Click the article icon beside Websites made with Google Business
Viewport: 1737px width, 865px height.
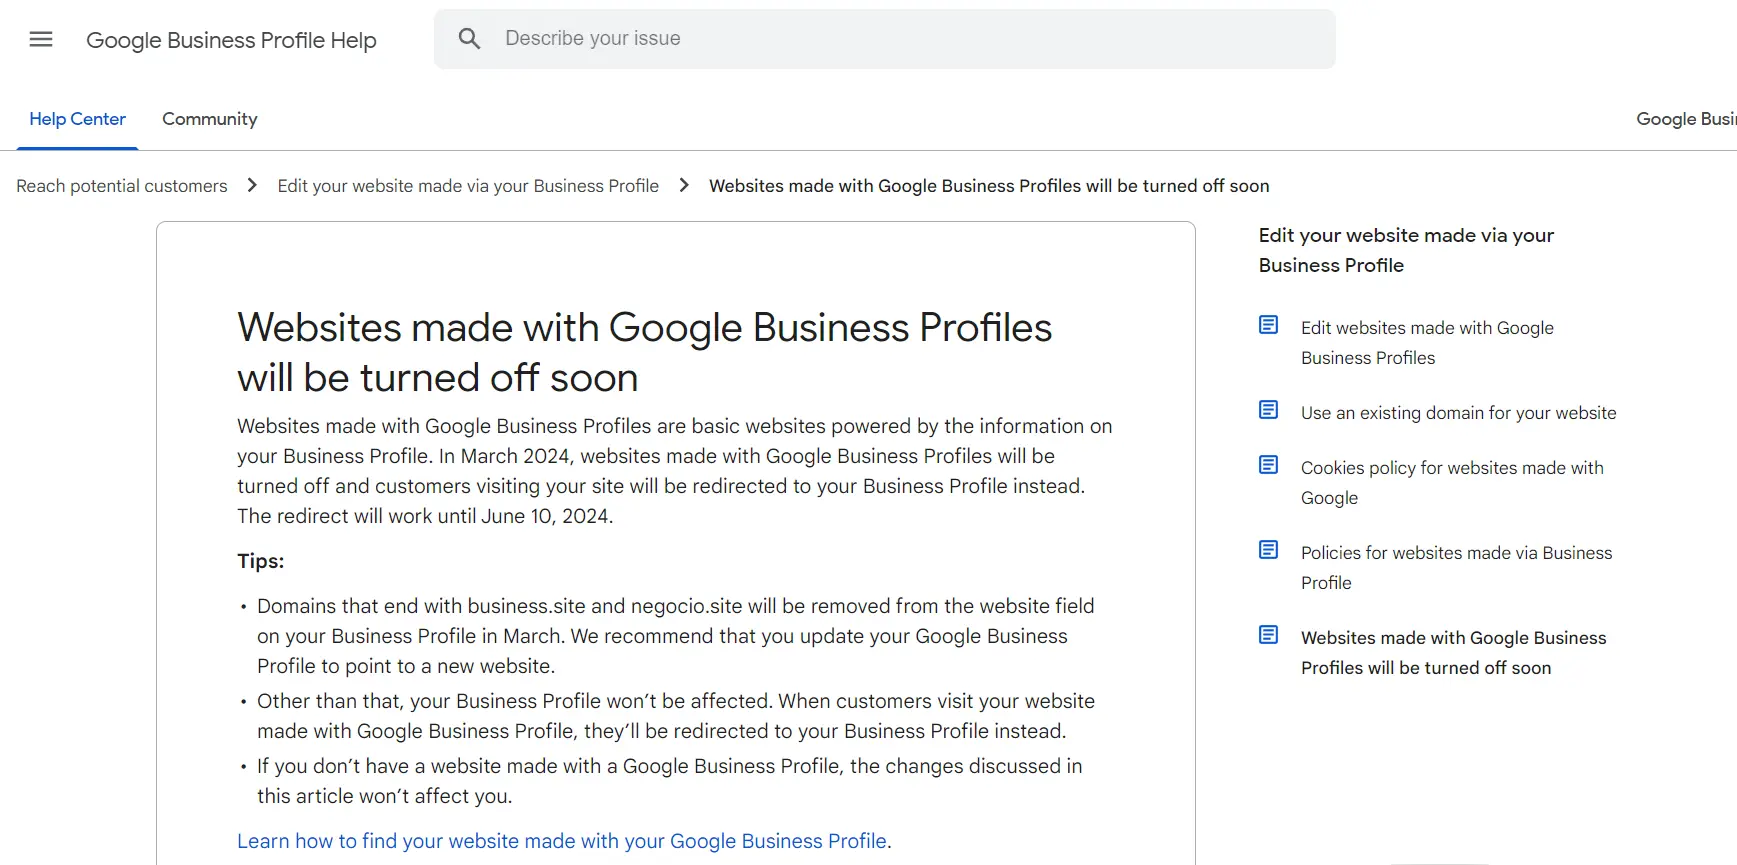(x=1268, y=635)
